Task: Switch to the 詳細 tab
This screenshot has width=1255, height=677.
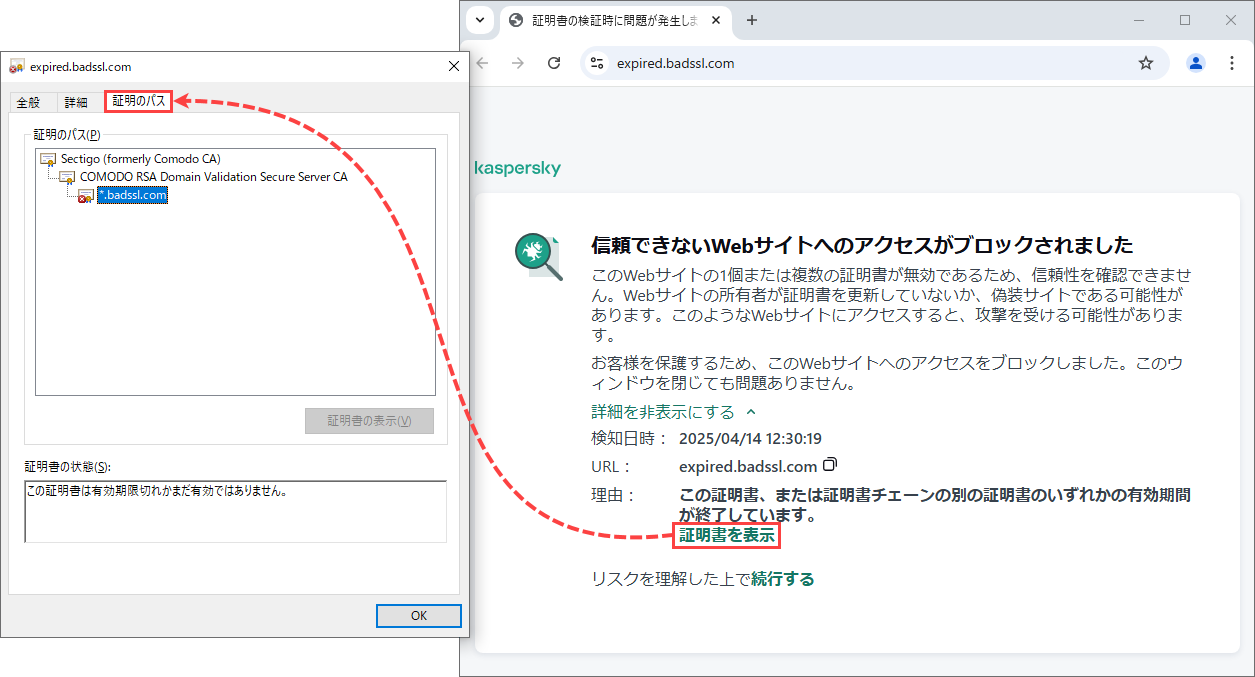Action: click(74, 101)
